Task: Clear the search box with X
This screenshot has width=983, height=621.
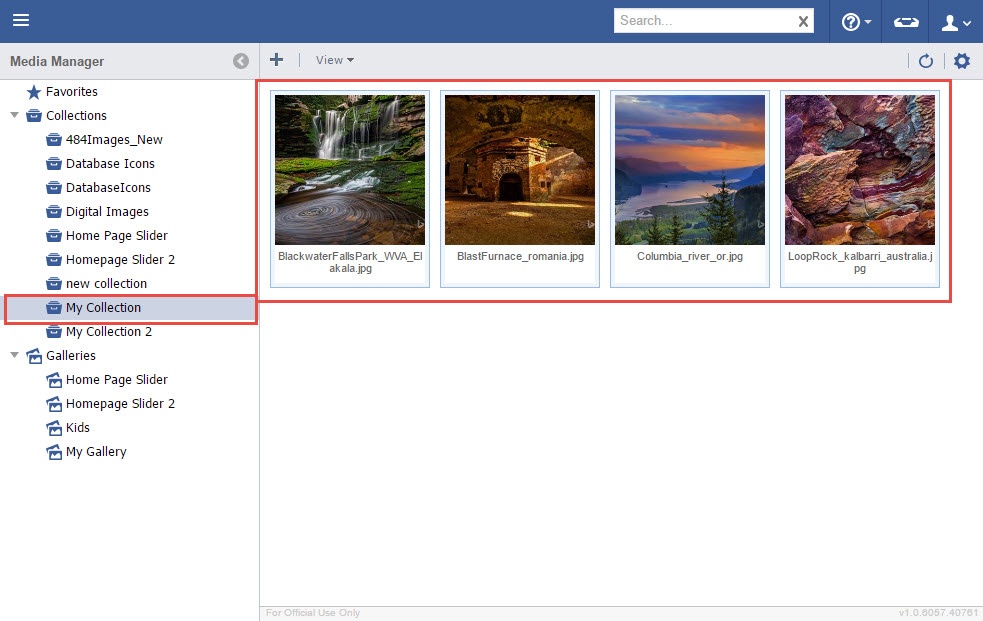Action: (803, 21)
